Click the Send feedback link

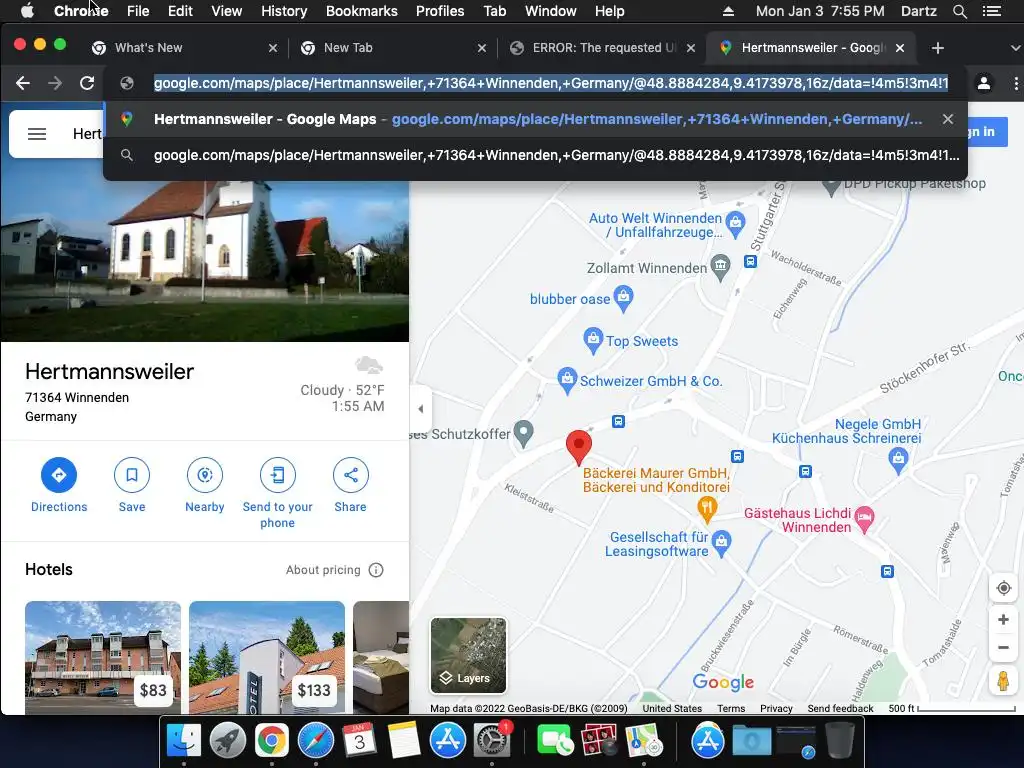[x=840, y=709]
